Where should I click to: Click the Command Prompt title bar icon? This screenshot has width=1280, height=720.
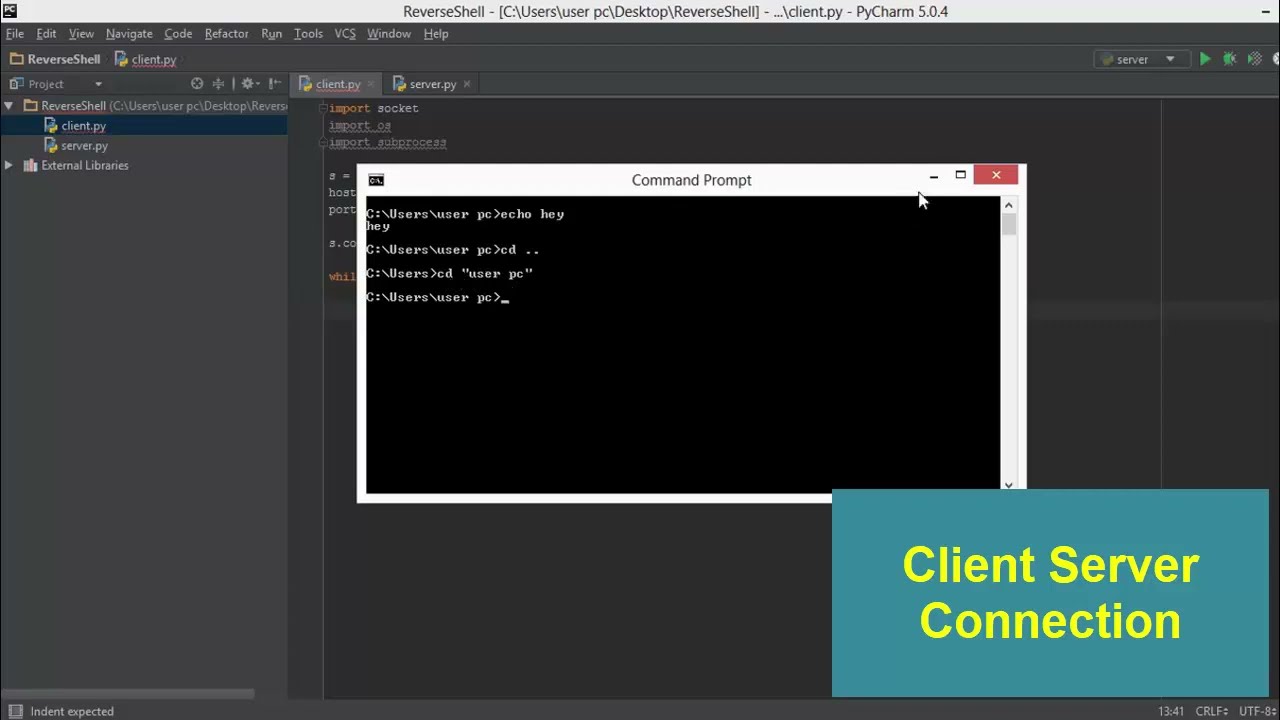[376, 180]
